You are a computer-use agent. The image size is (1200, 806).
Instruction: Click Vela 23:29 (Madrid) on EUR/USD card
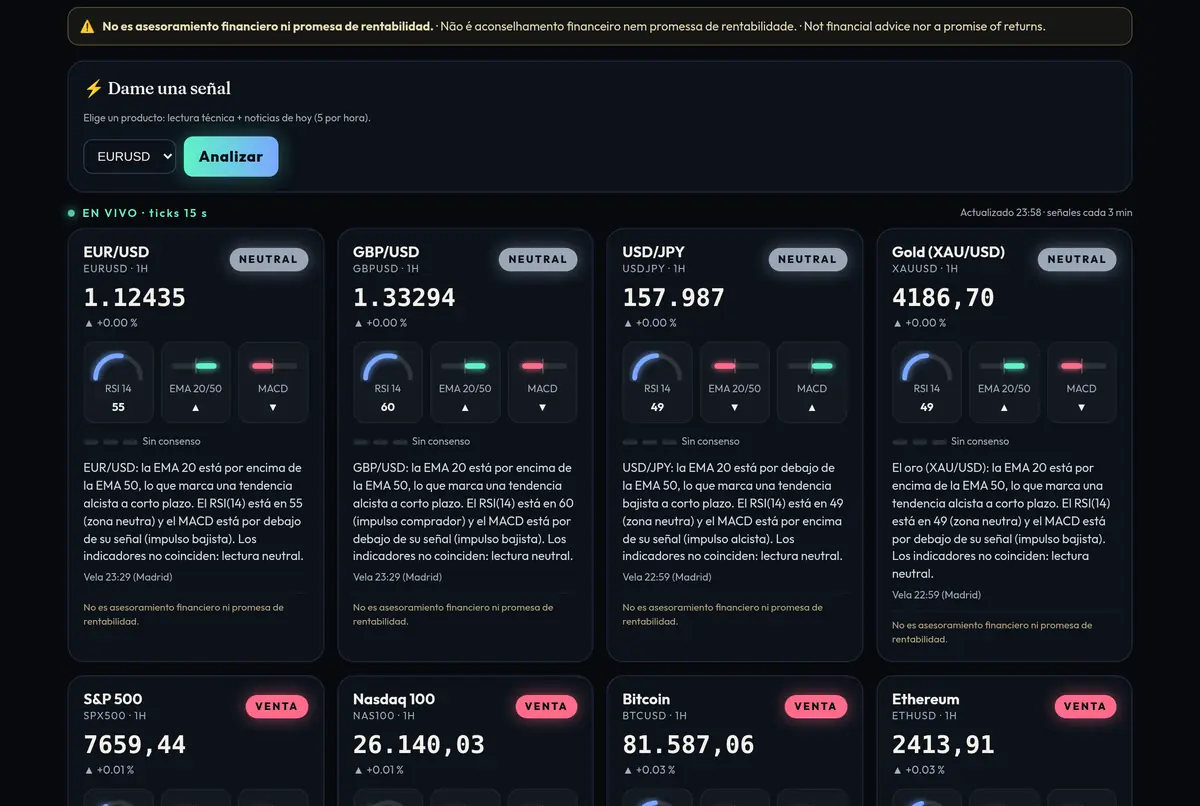(128, 577)
